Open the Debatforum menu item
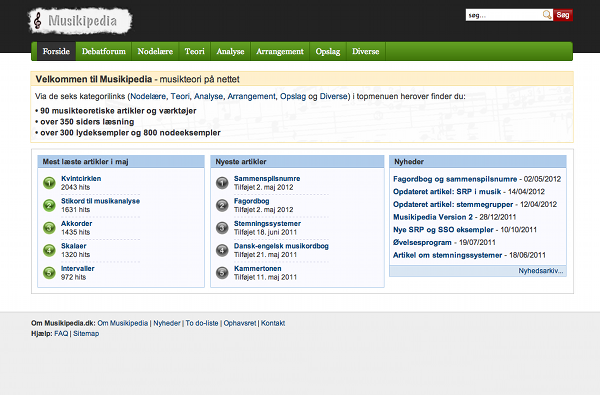 click(x=104, y=51)
